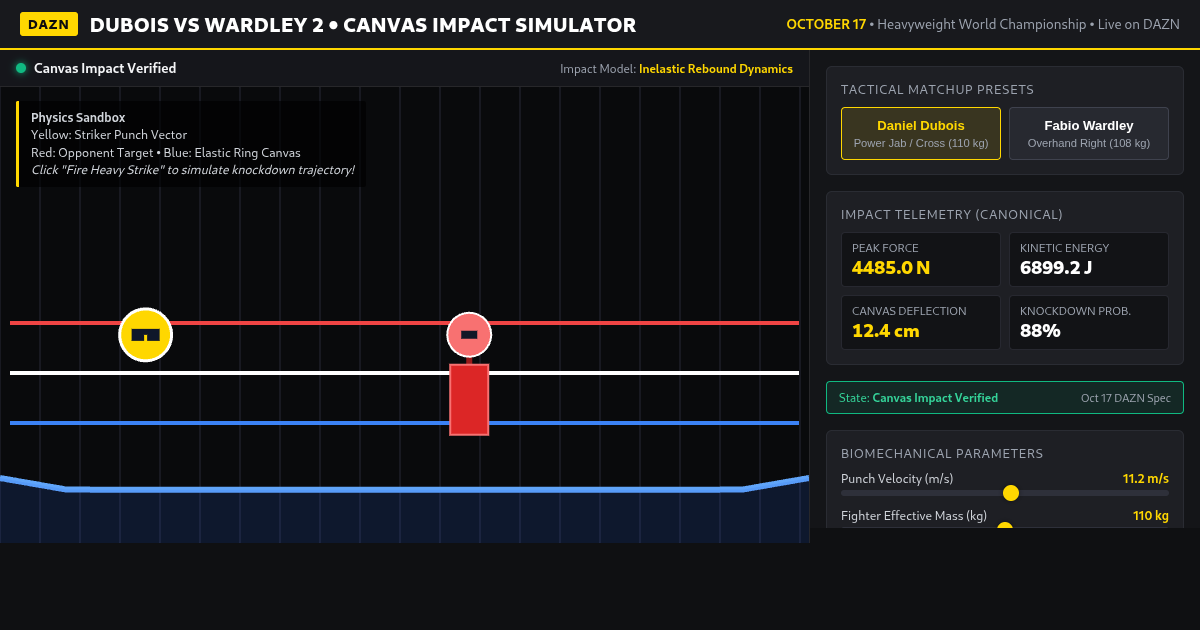Image resolution: width=1200 pixels, height=630 pixels.
Task: Click the red opponent body rectangle
Action: point(469,400)
